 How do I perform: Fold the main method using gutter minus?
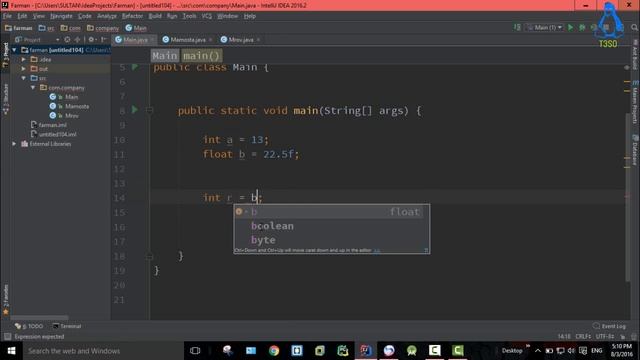point(149,110)
